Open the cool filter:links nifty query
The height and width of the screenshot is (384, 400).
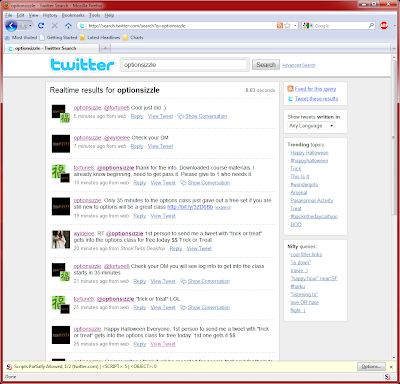point(306,255)
